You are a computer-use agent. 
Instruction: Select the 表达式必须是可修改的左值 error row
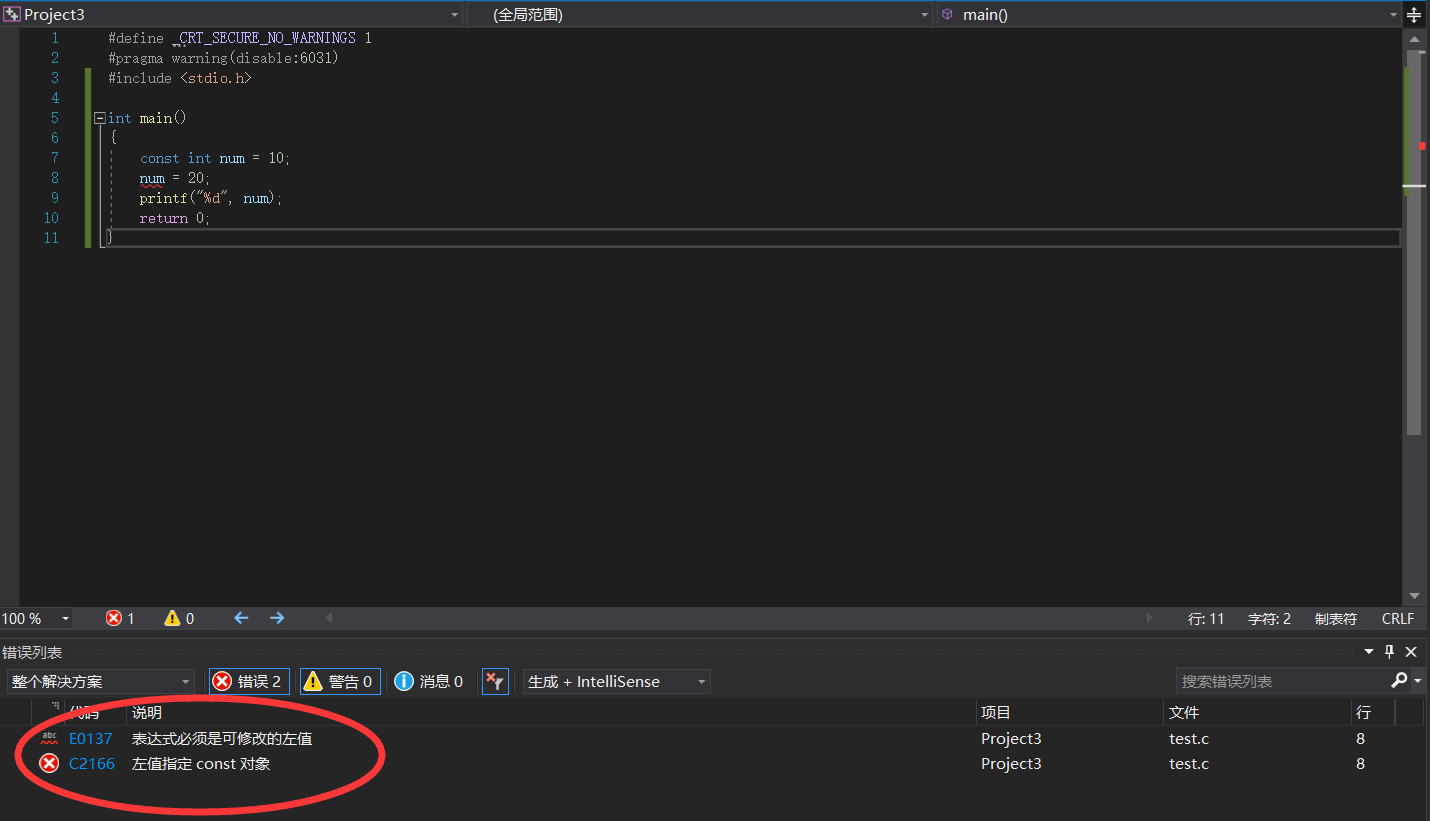coord(222,739)
